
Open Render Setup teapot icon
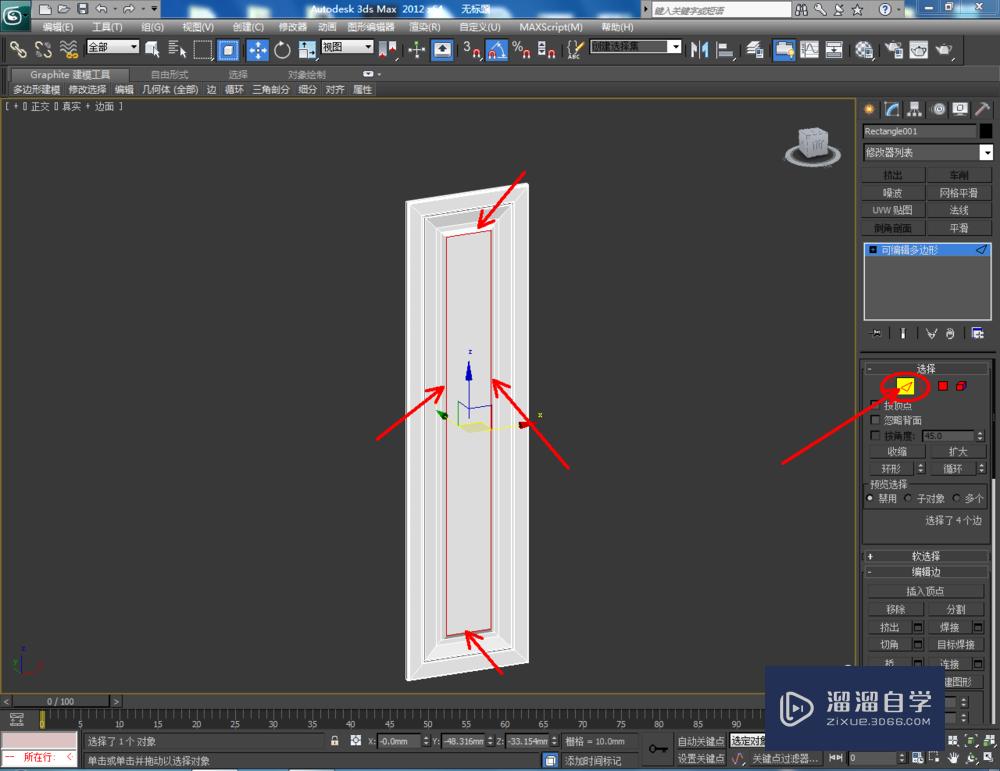[x=894, y=49]
